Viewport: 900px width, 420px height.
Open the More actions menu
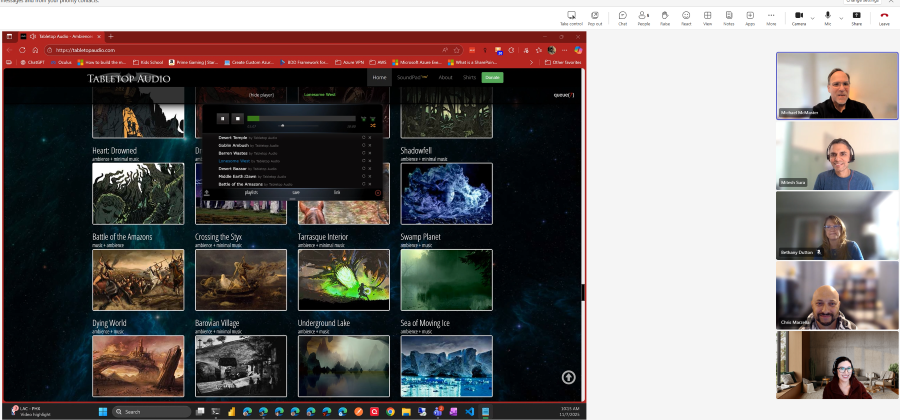771,18
